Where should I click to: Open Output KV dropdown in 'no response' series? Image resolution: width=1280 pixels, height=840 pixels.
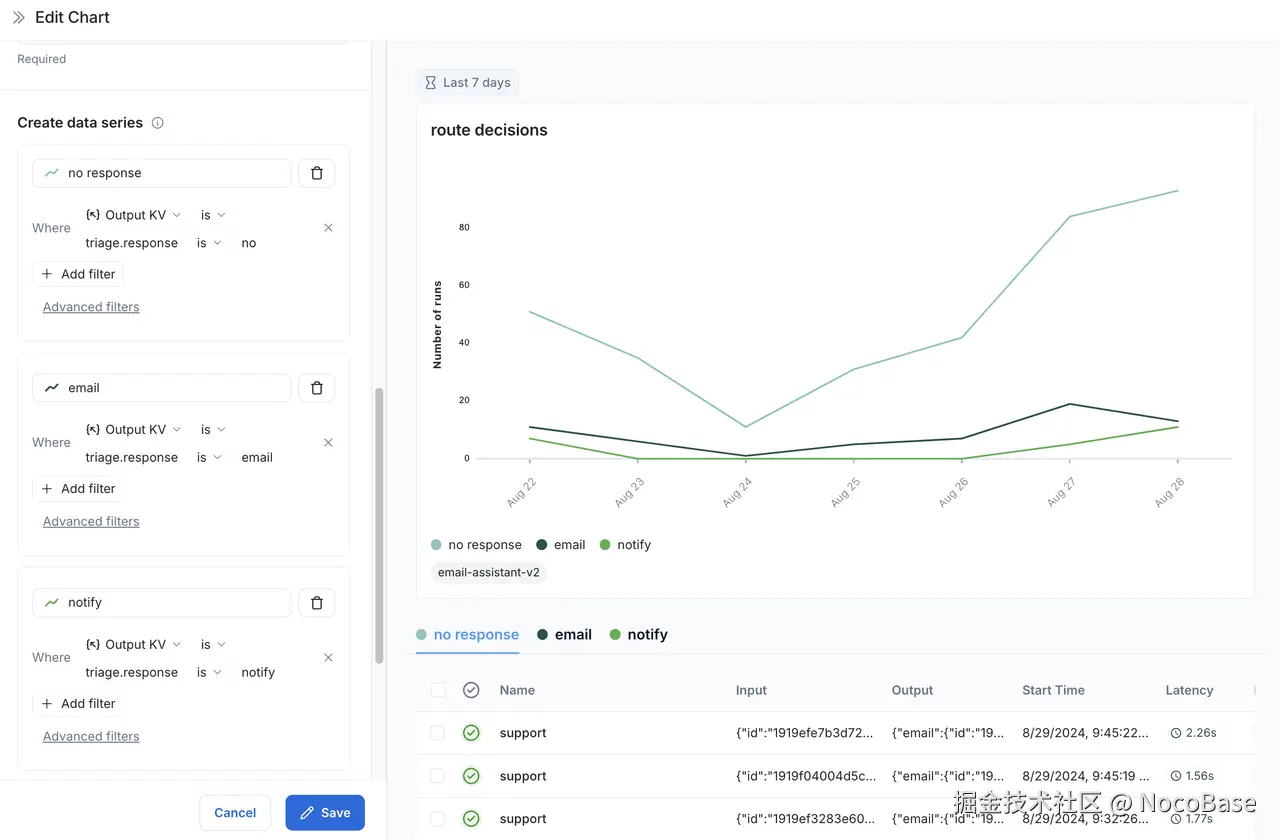(x=134, y=215)
